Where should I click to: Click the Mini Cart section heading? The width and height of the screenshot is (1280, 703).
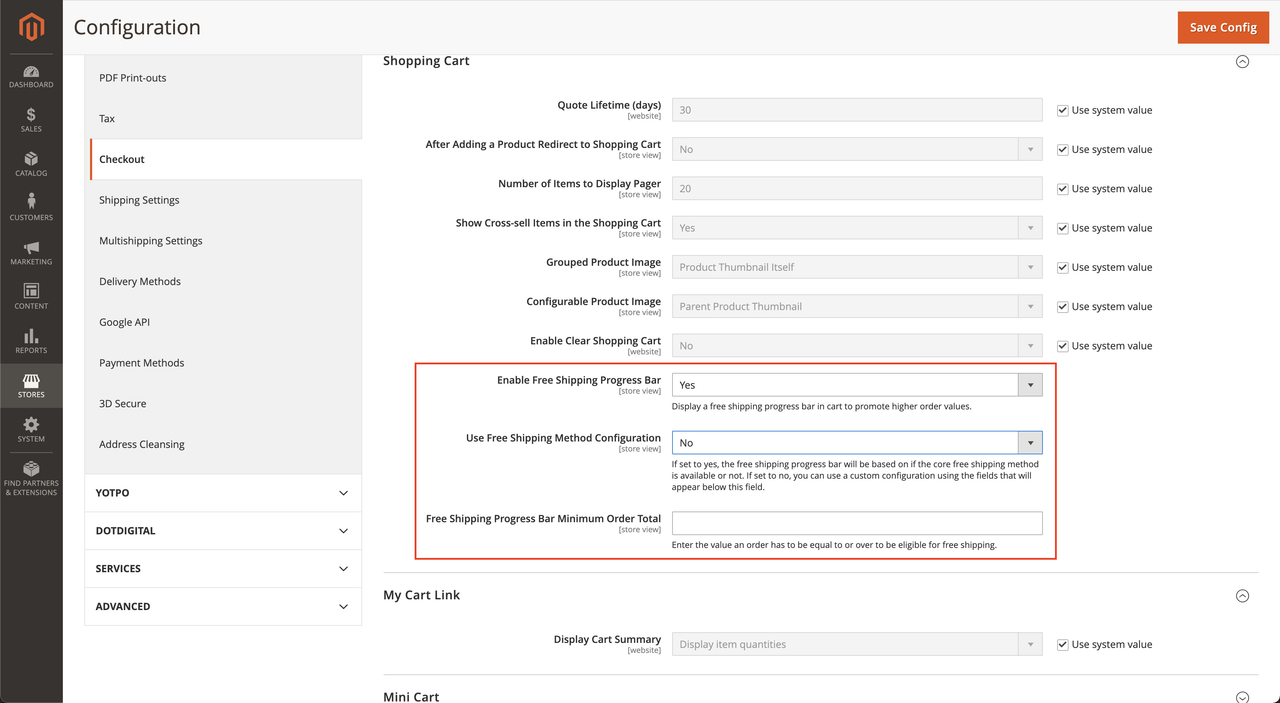[411, 697]
